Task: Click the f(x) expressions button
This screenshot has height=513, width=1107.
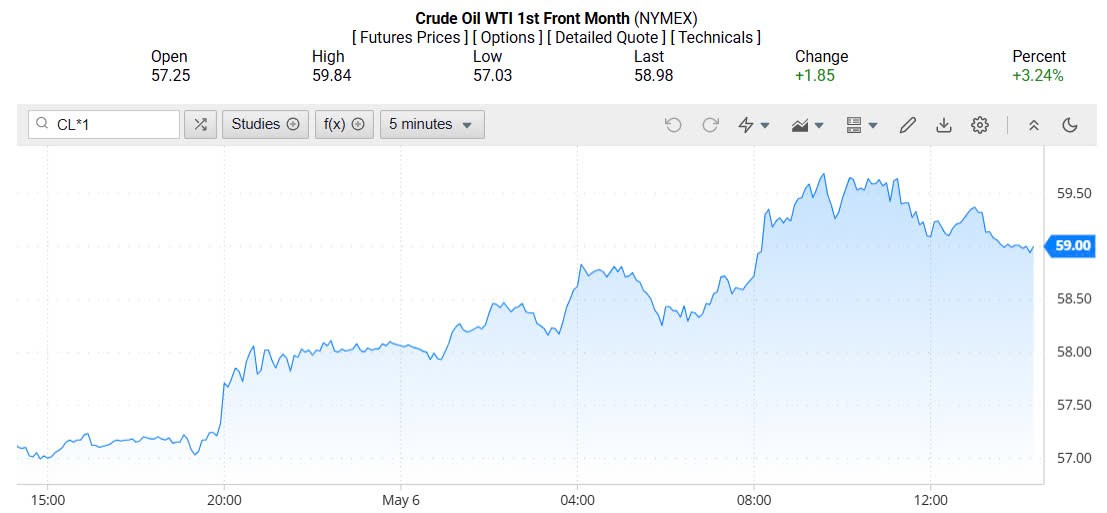Action: coord(344,124)
